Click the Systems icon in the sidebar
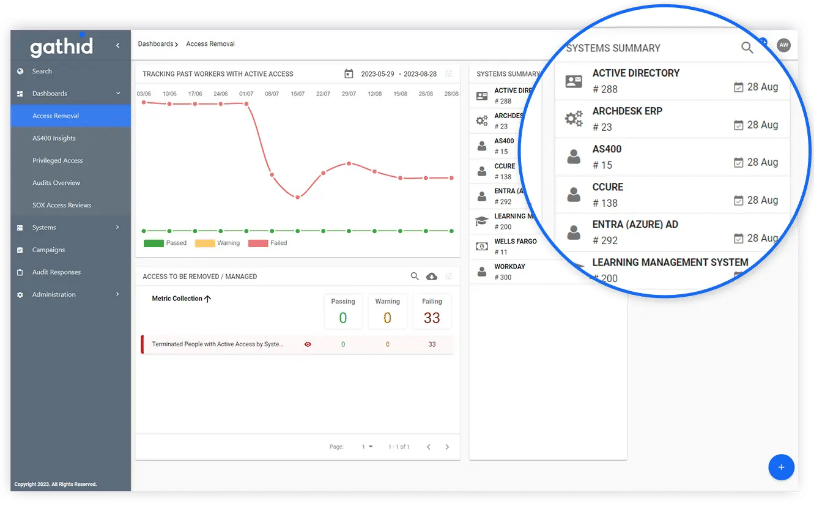814x520 pixels. pyautogui.click(x=20, y=228)
